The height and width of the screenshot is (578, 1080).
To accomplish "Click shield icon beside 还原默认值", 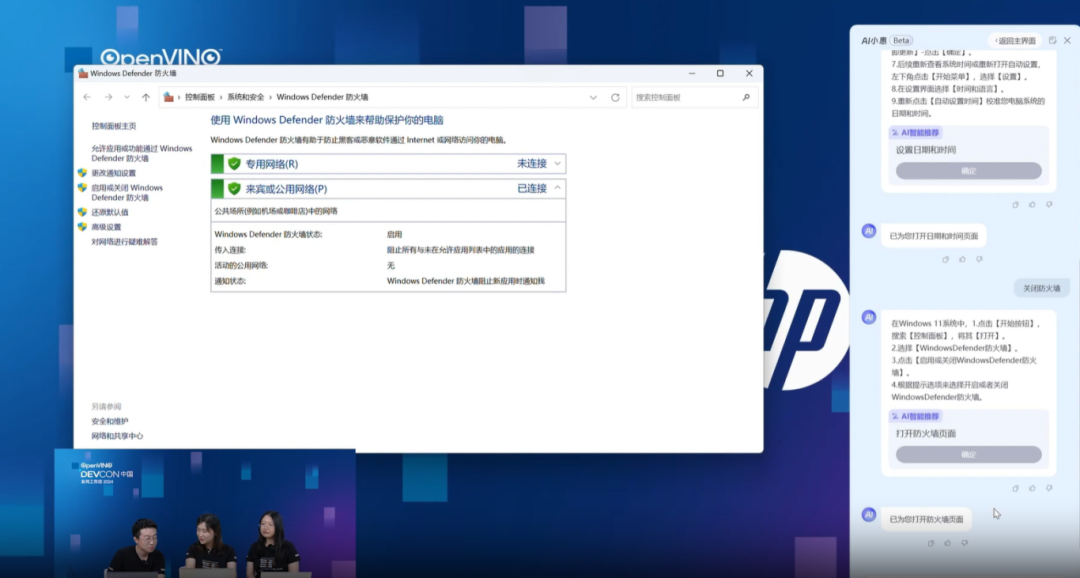I will tap(83, 212).
